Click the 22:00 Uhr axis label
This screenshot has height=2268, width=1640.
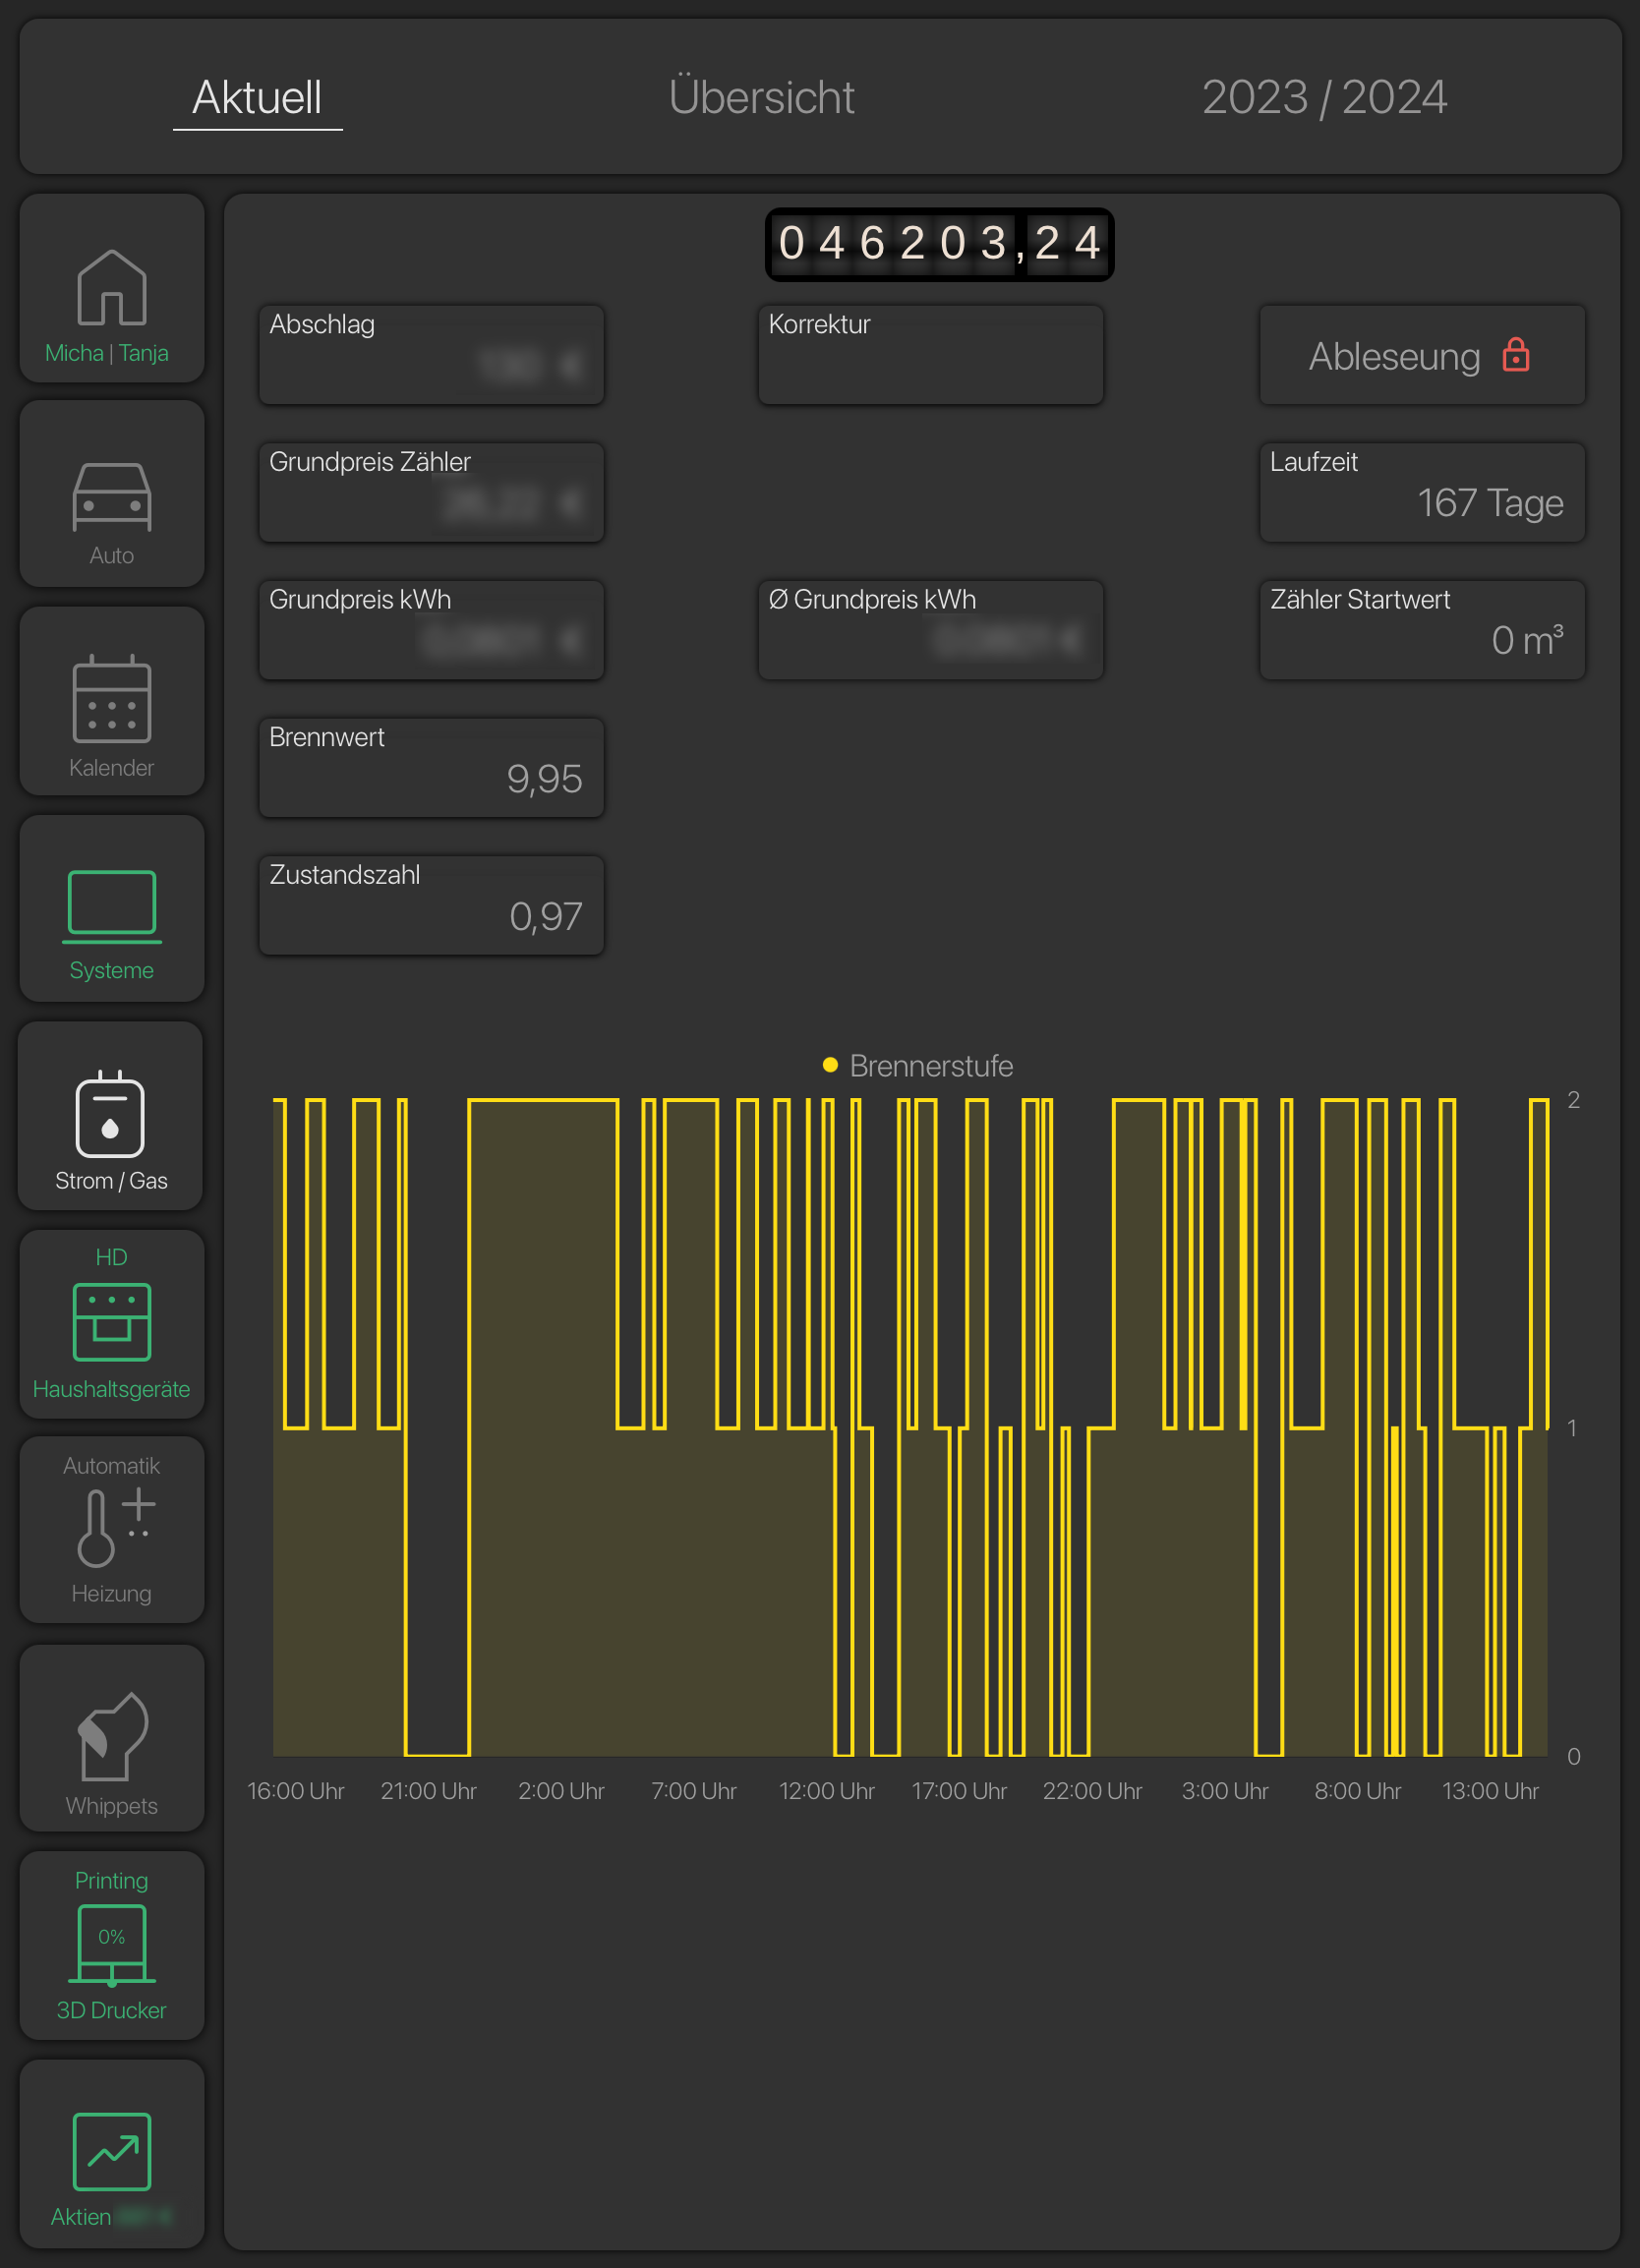1092,1791
